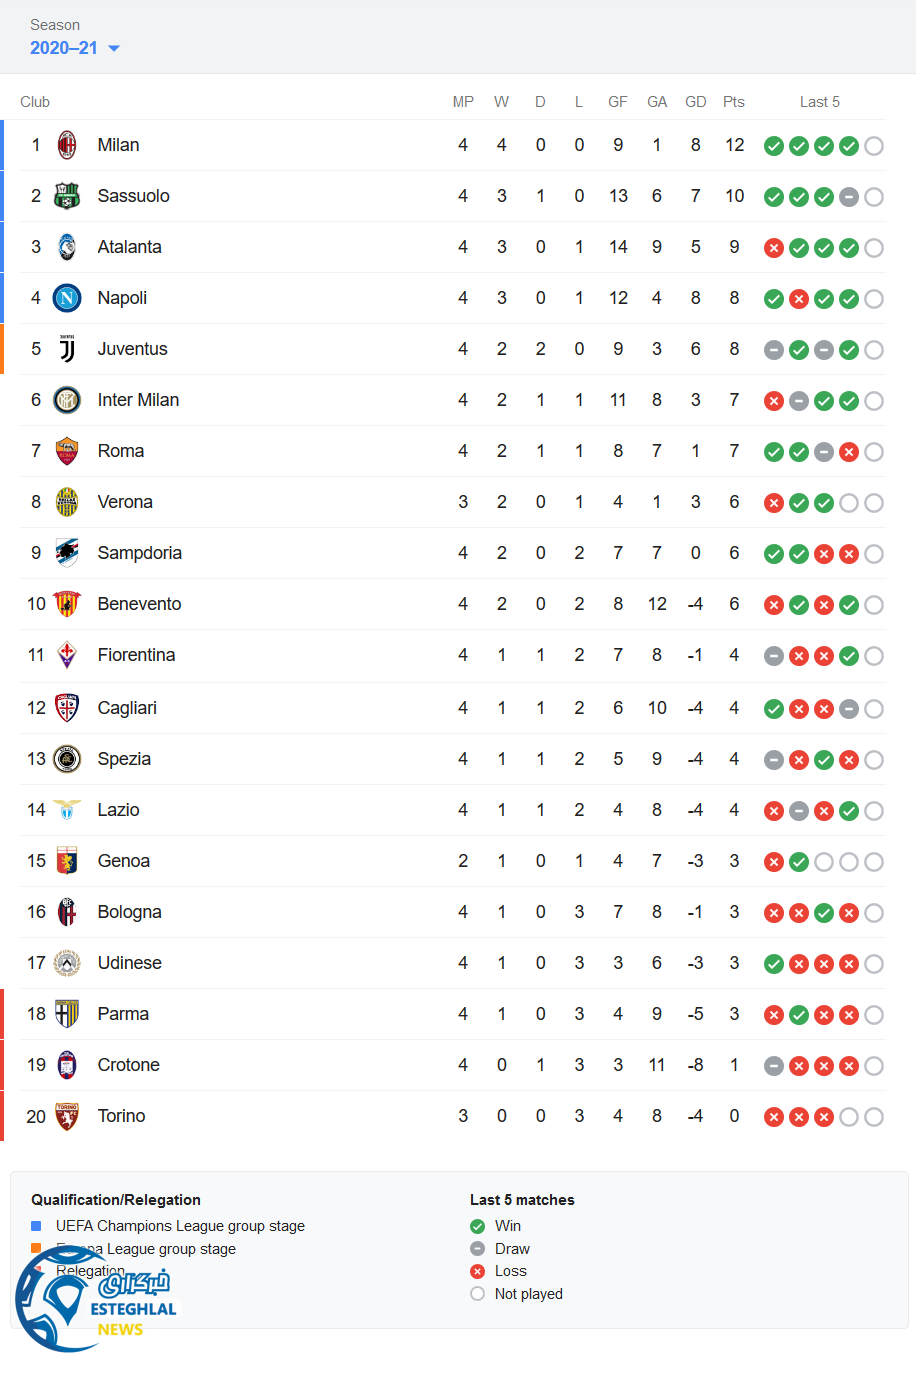
Task: Click the blue Champions League legend swatch
Action: pyautogui.click(x=37, y=1226)
